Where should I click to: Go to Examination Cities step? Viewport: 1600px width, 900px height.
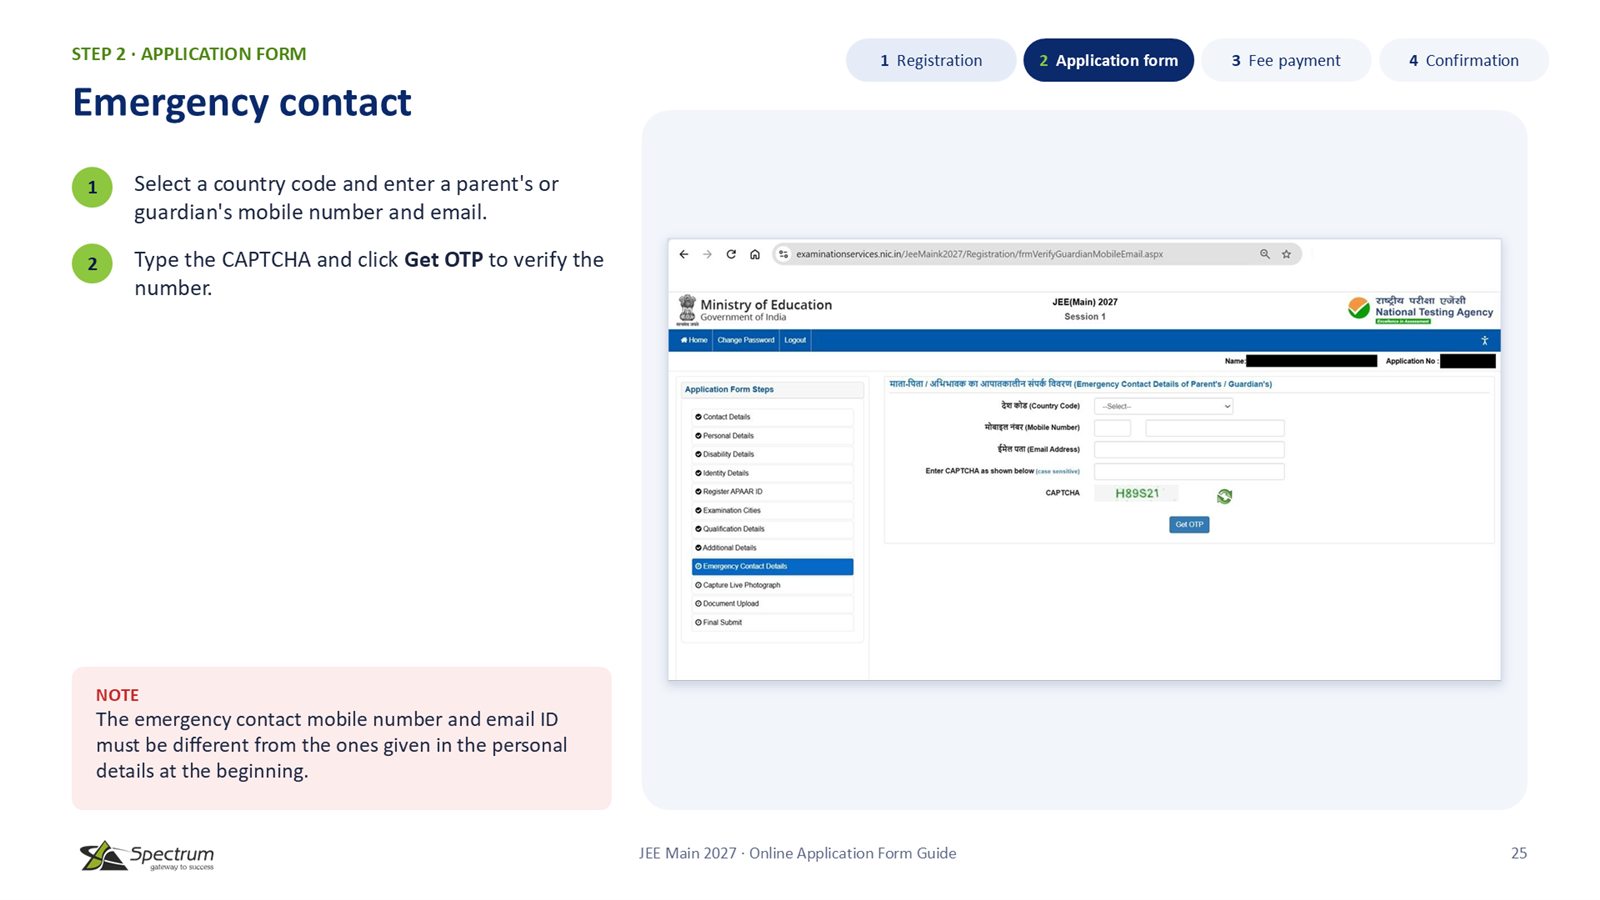click(x=772, y=510)
